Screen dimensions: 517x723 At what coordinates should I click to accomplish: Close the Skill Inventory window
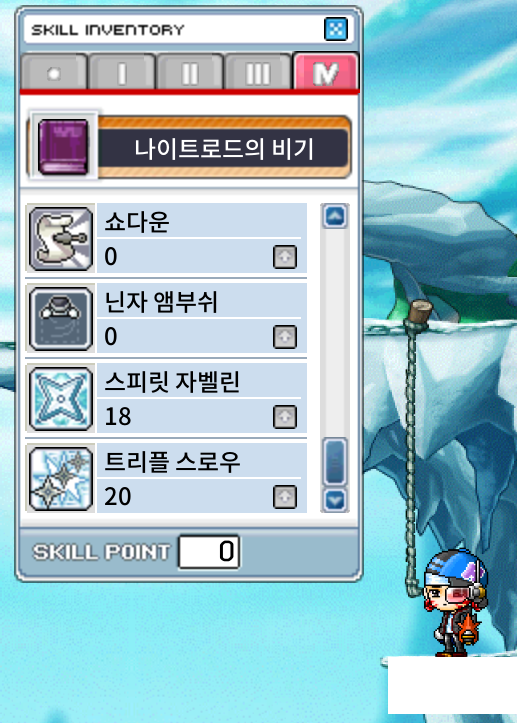point(336,30)
